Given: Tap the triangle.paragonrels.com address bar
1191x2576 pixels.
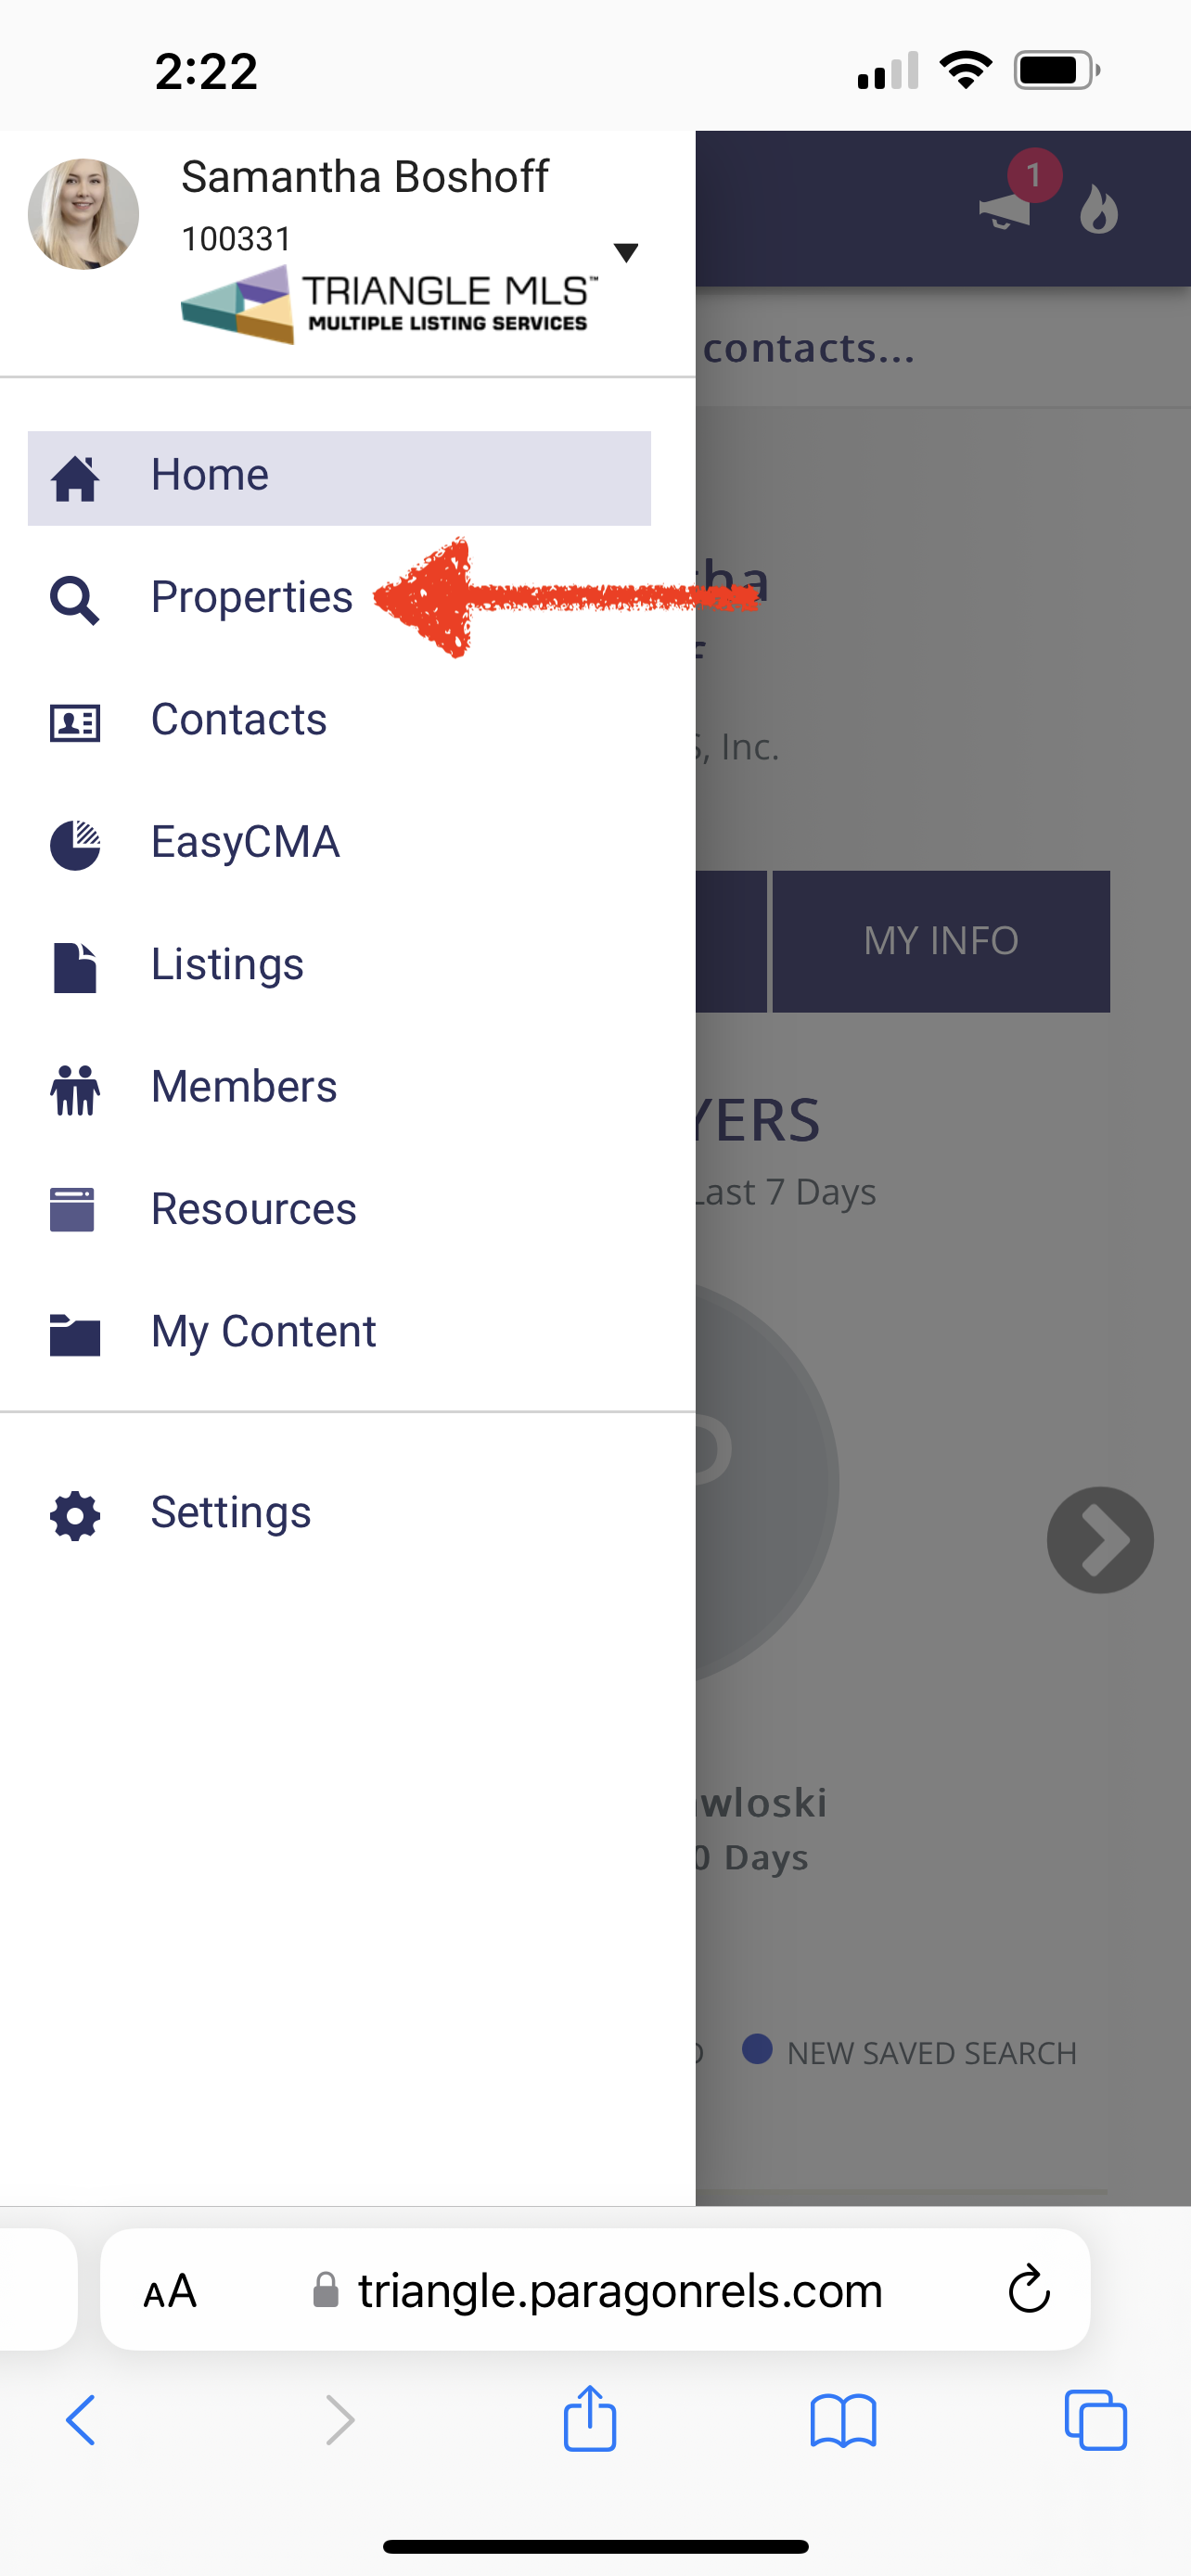Looking at the screenshot, I should coord(595,2289).
